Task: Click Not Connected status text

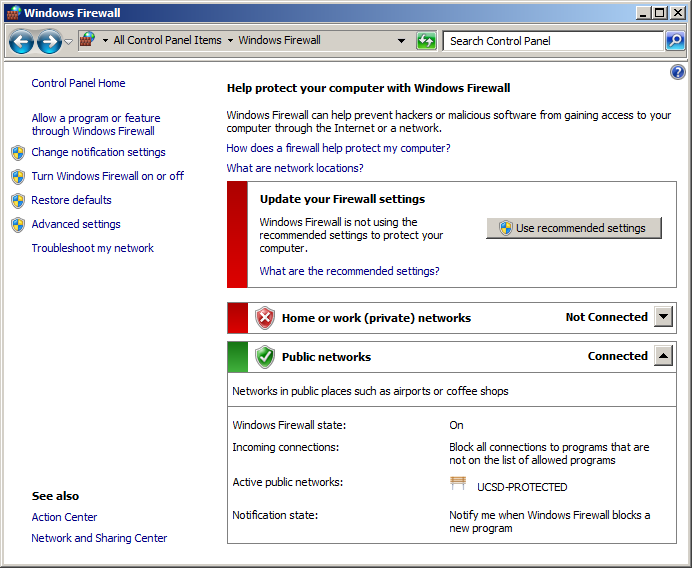Action: click(x=606, y=317)
